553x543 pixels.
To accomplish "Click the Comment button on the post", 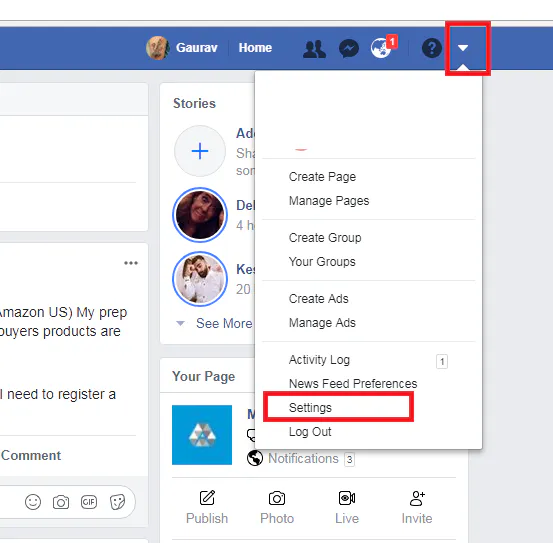I will tap(31, 456).
